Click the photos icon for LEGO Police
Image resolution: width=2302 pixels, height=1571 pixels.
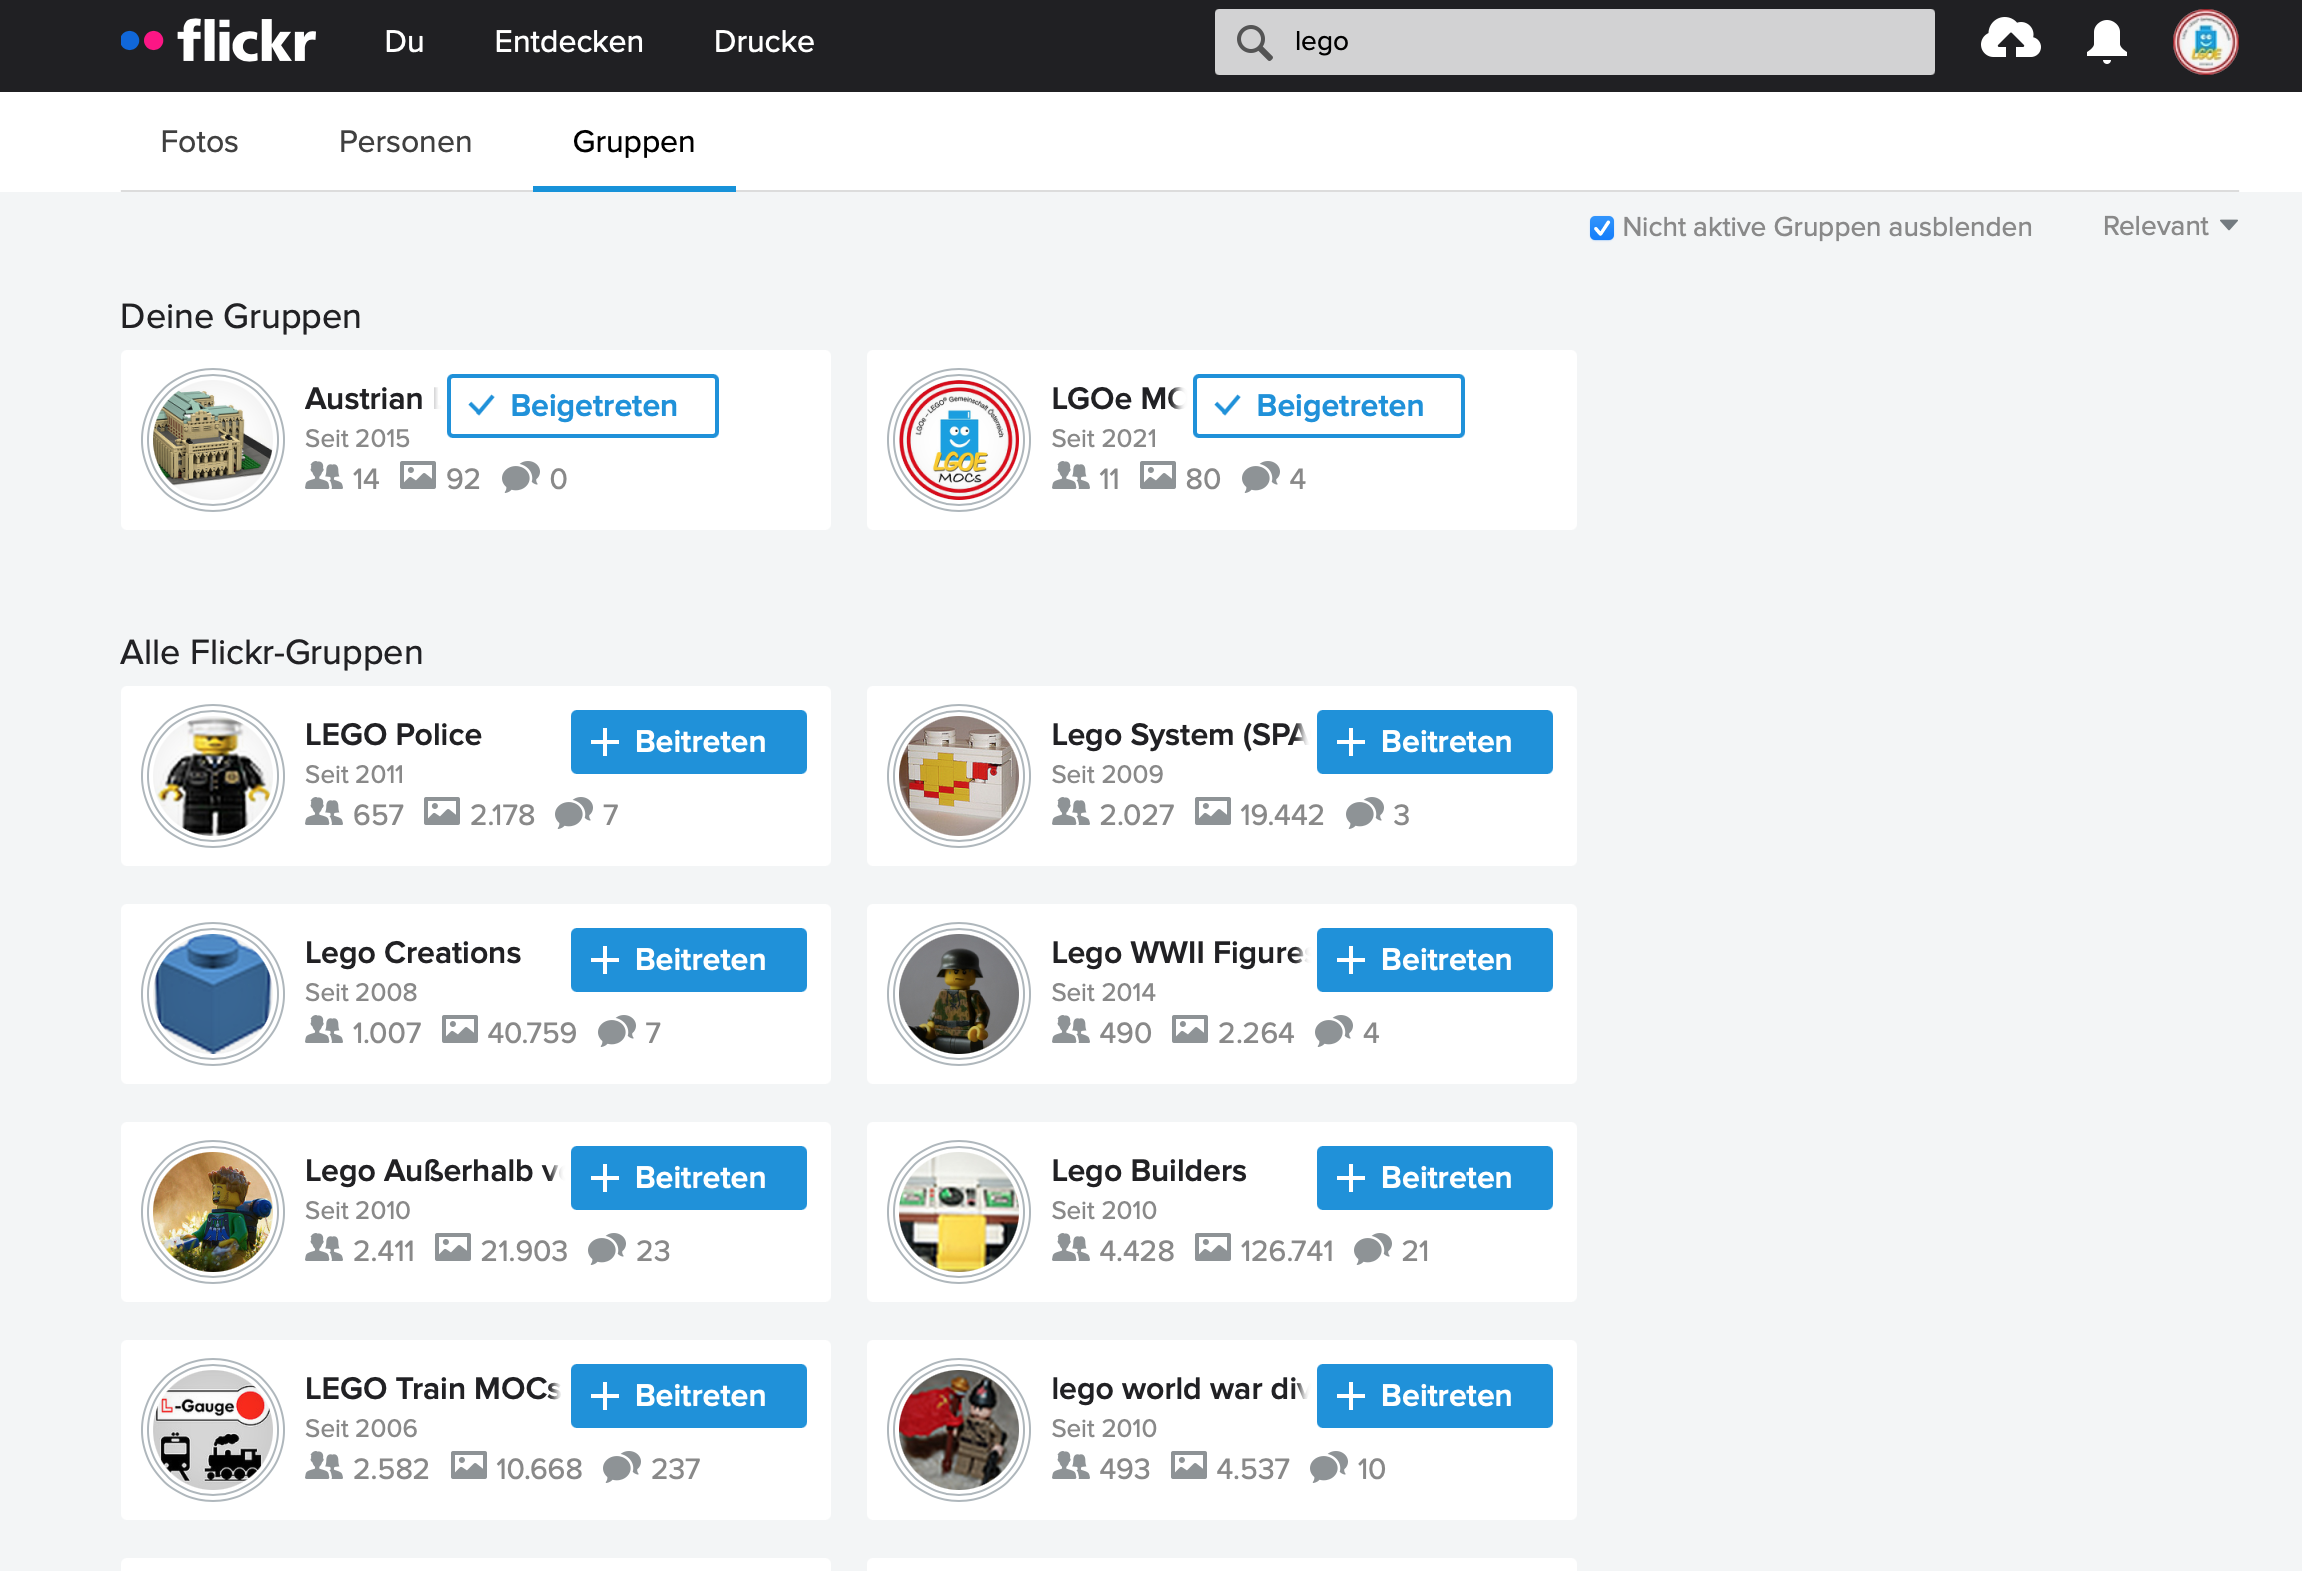pyautogui.click(x=442, y=812)
